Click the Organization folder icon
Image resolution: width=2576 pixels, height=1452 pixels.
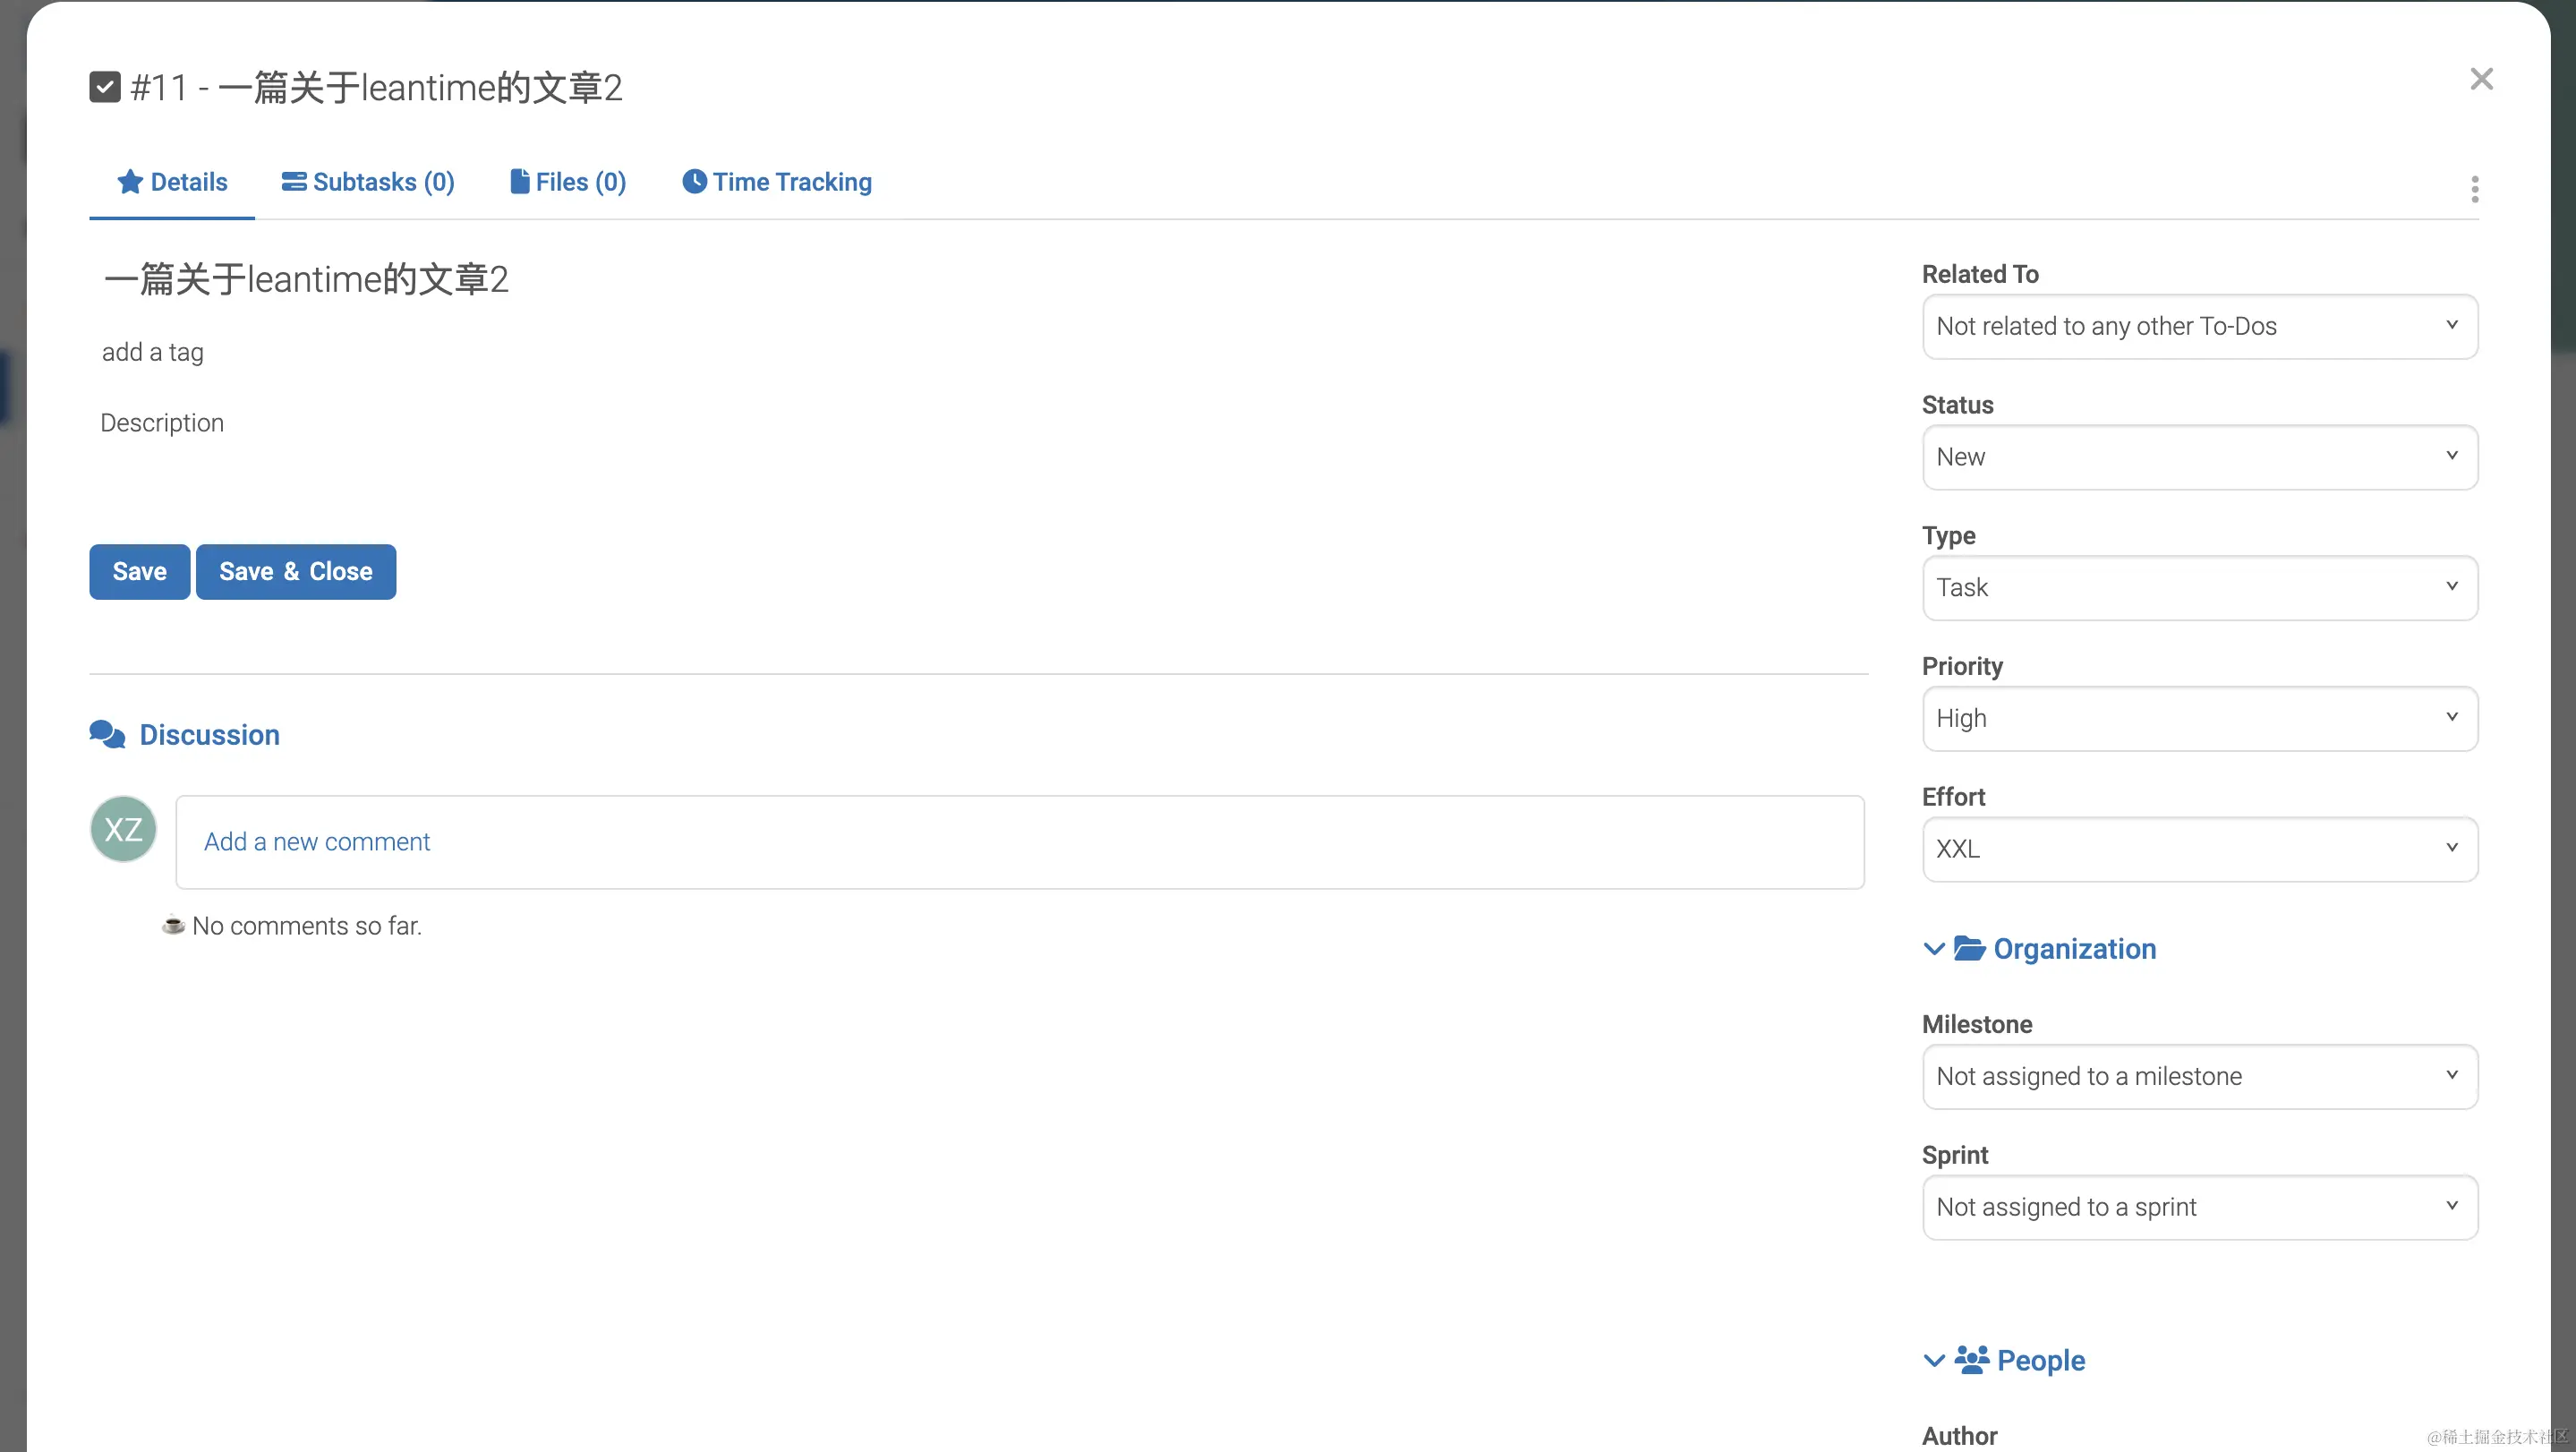tap(1969, 948)
